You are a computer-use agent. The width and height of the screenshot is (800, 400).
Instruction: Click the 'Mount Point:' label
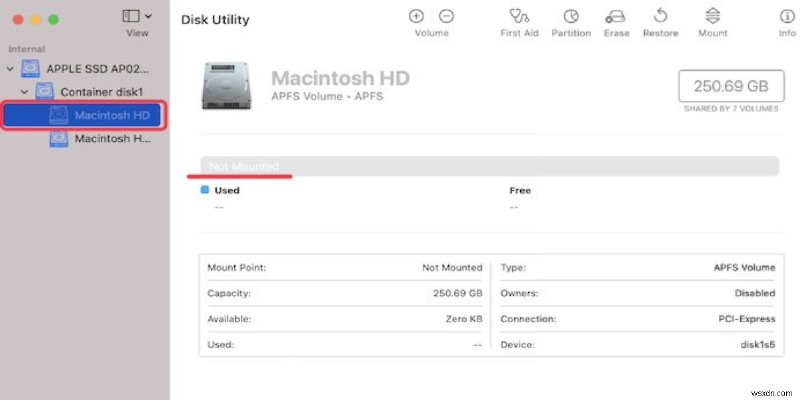237,267
